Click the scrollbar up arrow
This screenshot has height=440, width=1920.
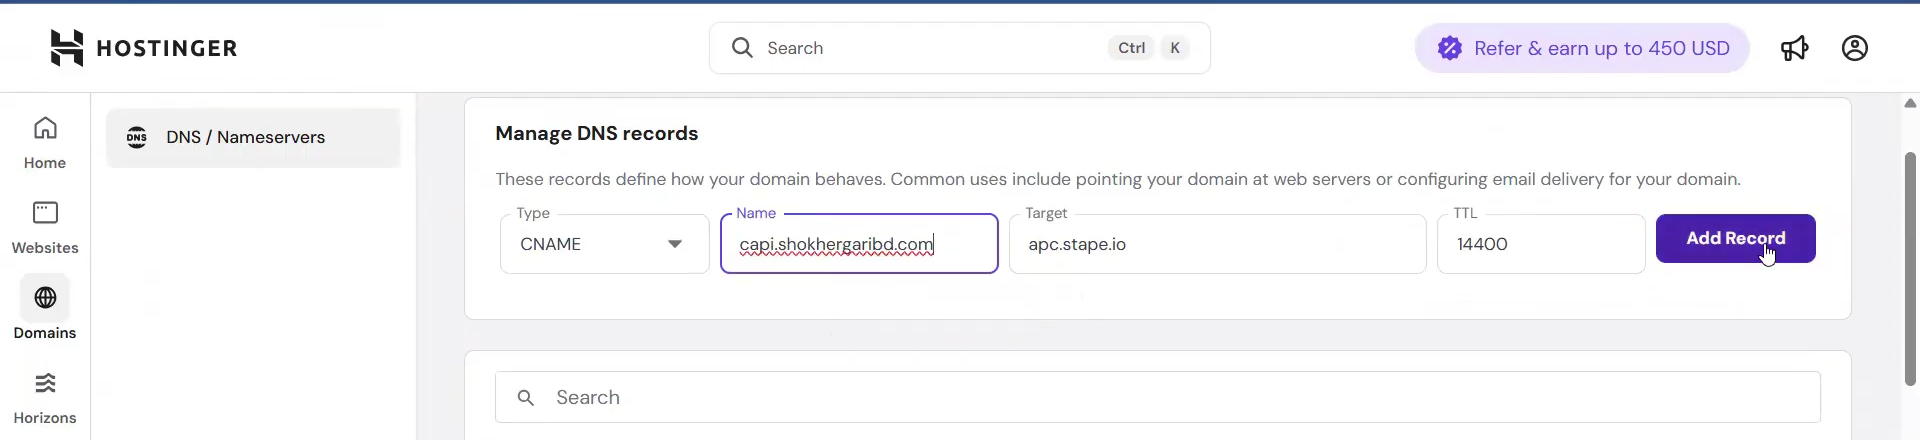tap(1910, 103)
